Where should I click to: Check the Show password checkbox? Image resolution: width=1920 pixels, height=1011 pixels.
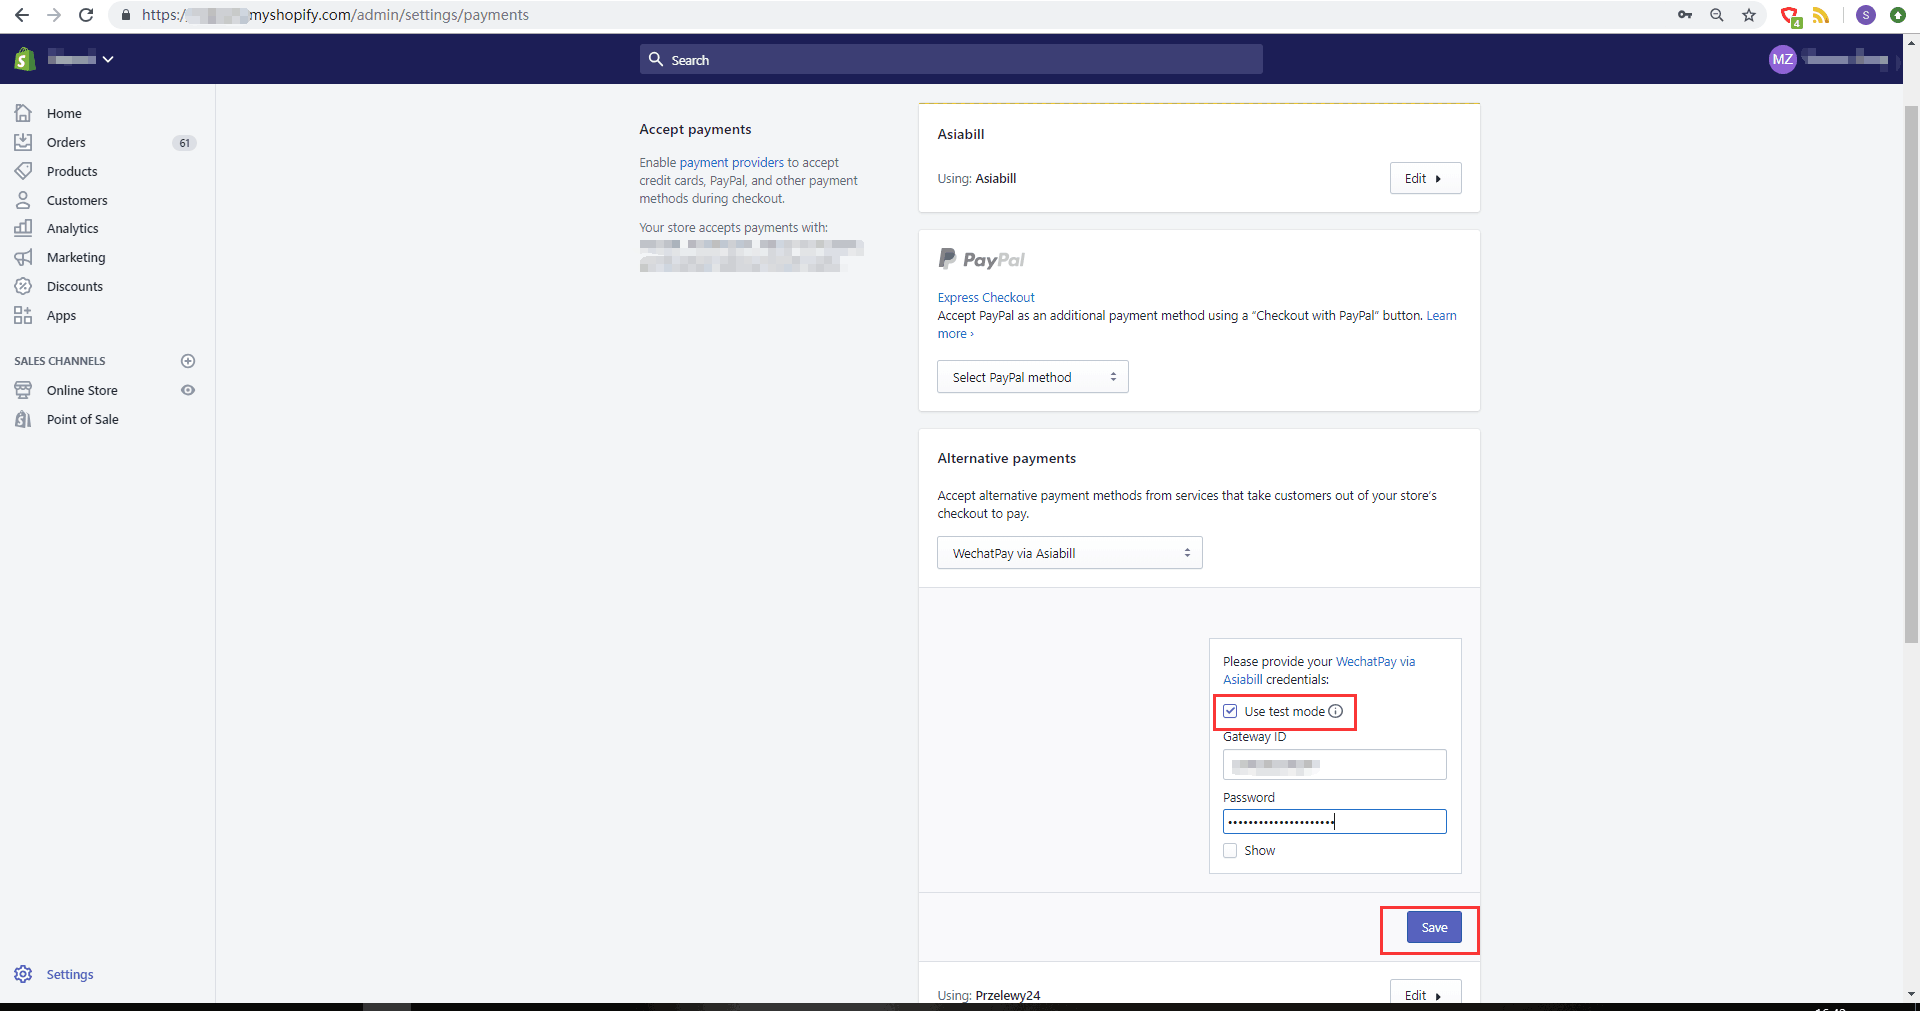point(1230,850)
